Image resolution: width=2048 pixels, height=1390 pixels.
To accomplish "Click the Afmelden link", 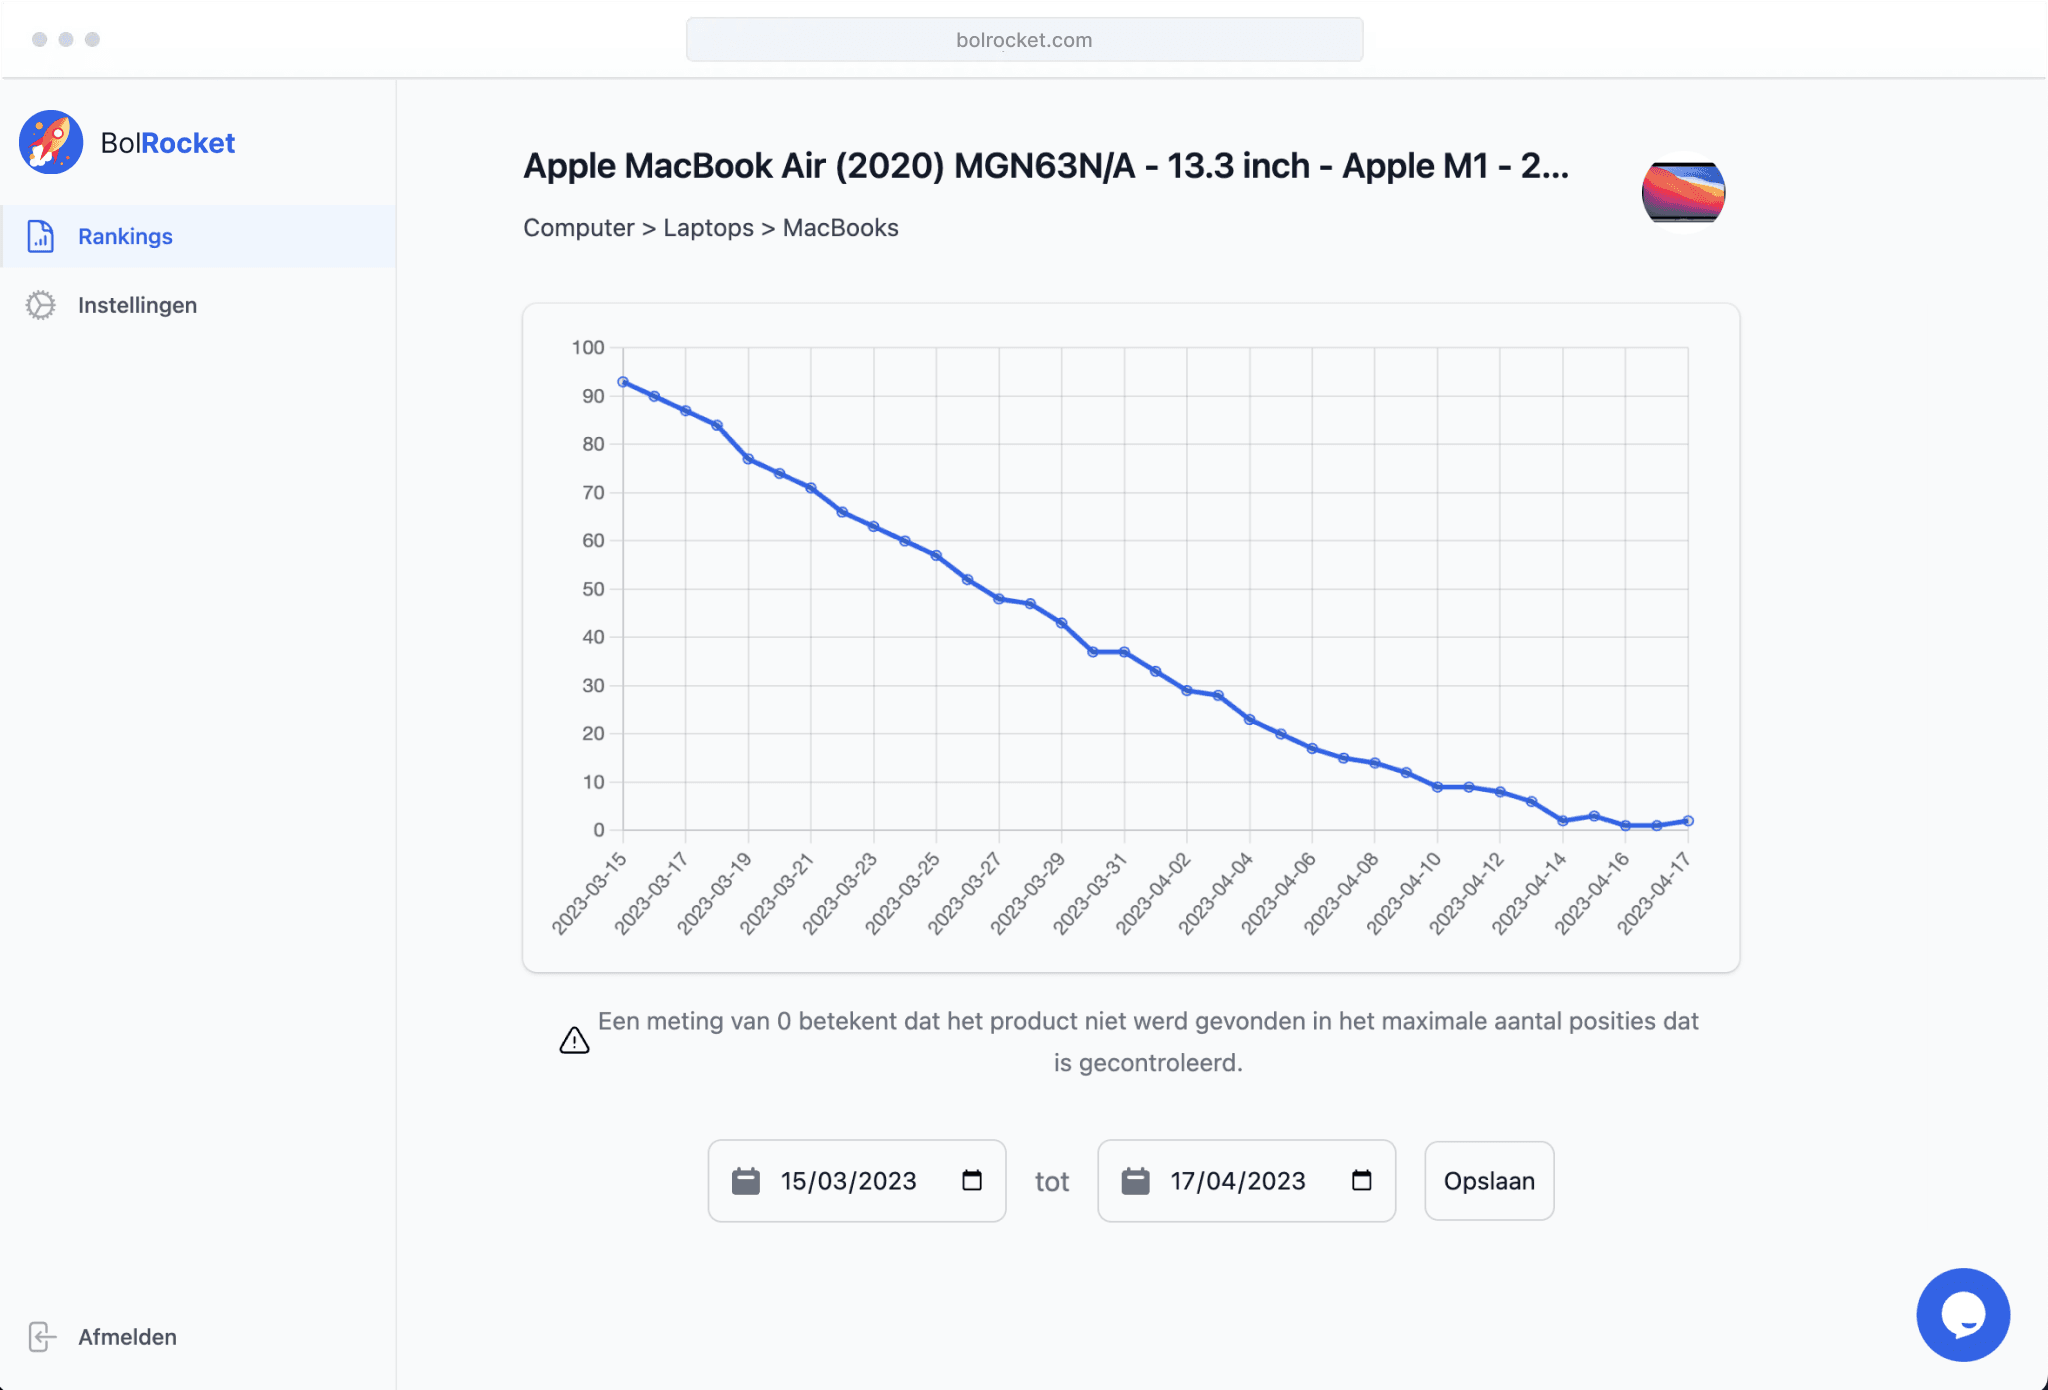I will click(x=127, y=1337).
